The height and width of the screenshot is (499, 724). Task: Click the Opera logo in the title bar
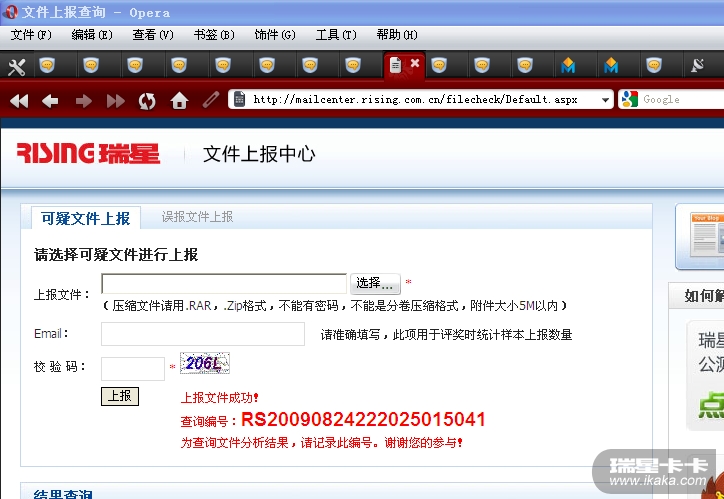coord(10,12)
